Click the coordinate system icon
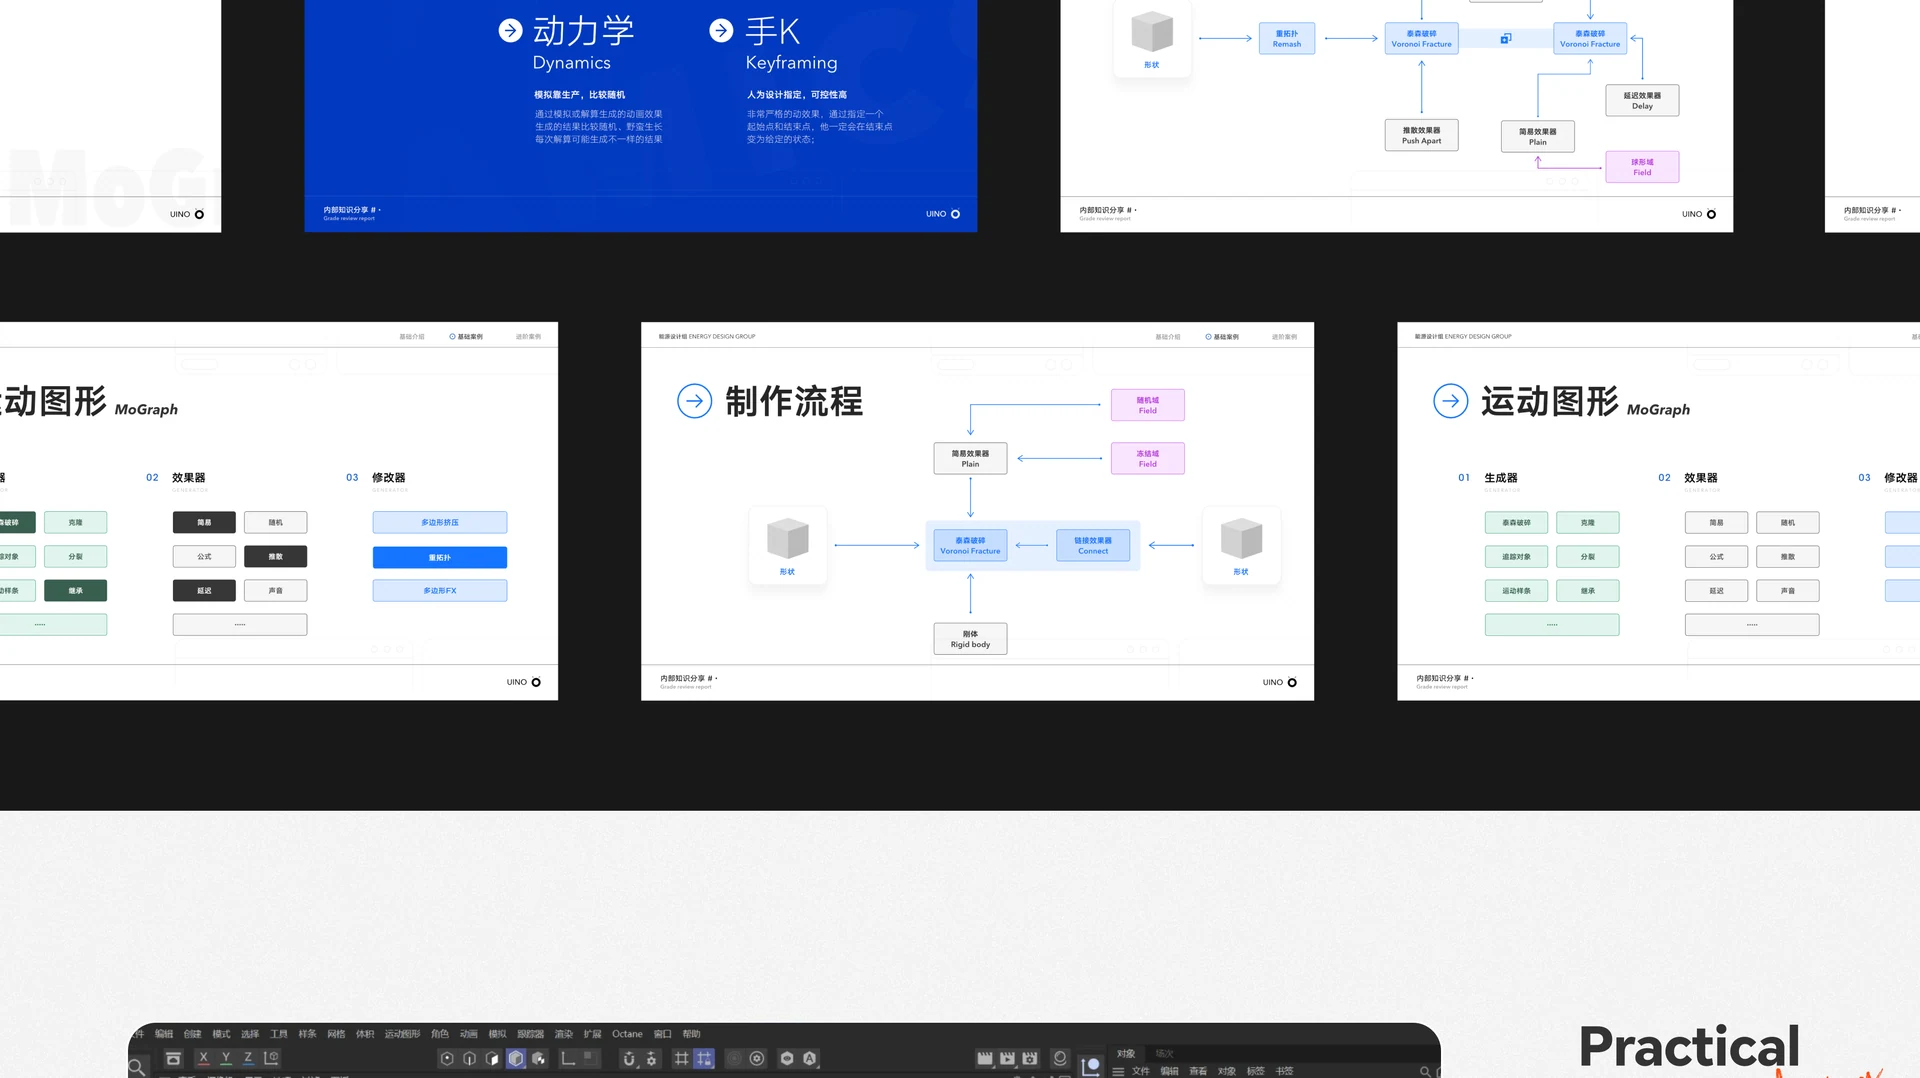The width and height of the screenshot is (1920, 1078). pos(271,1058)
